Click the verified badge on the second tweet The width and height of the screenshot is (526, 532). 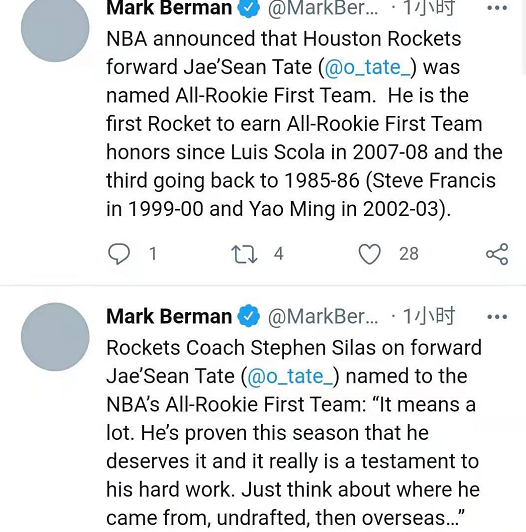coord(248,316)
